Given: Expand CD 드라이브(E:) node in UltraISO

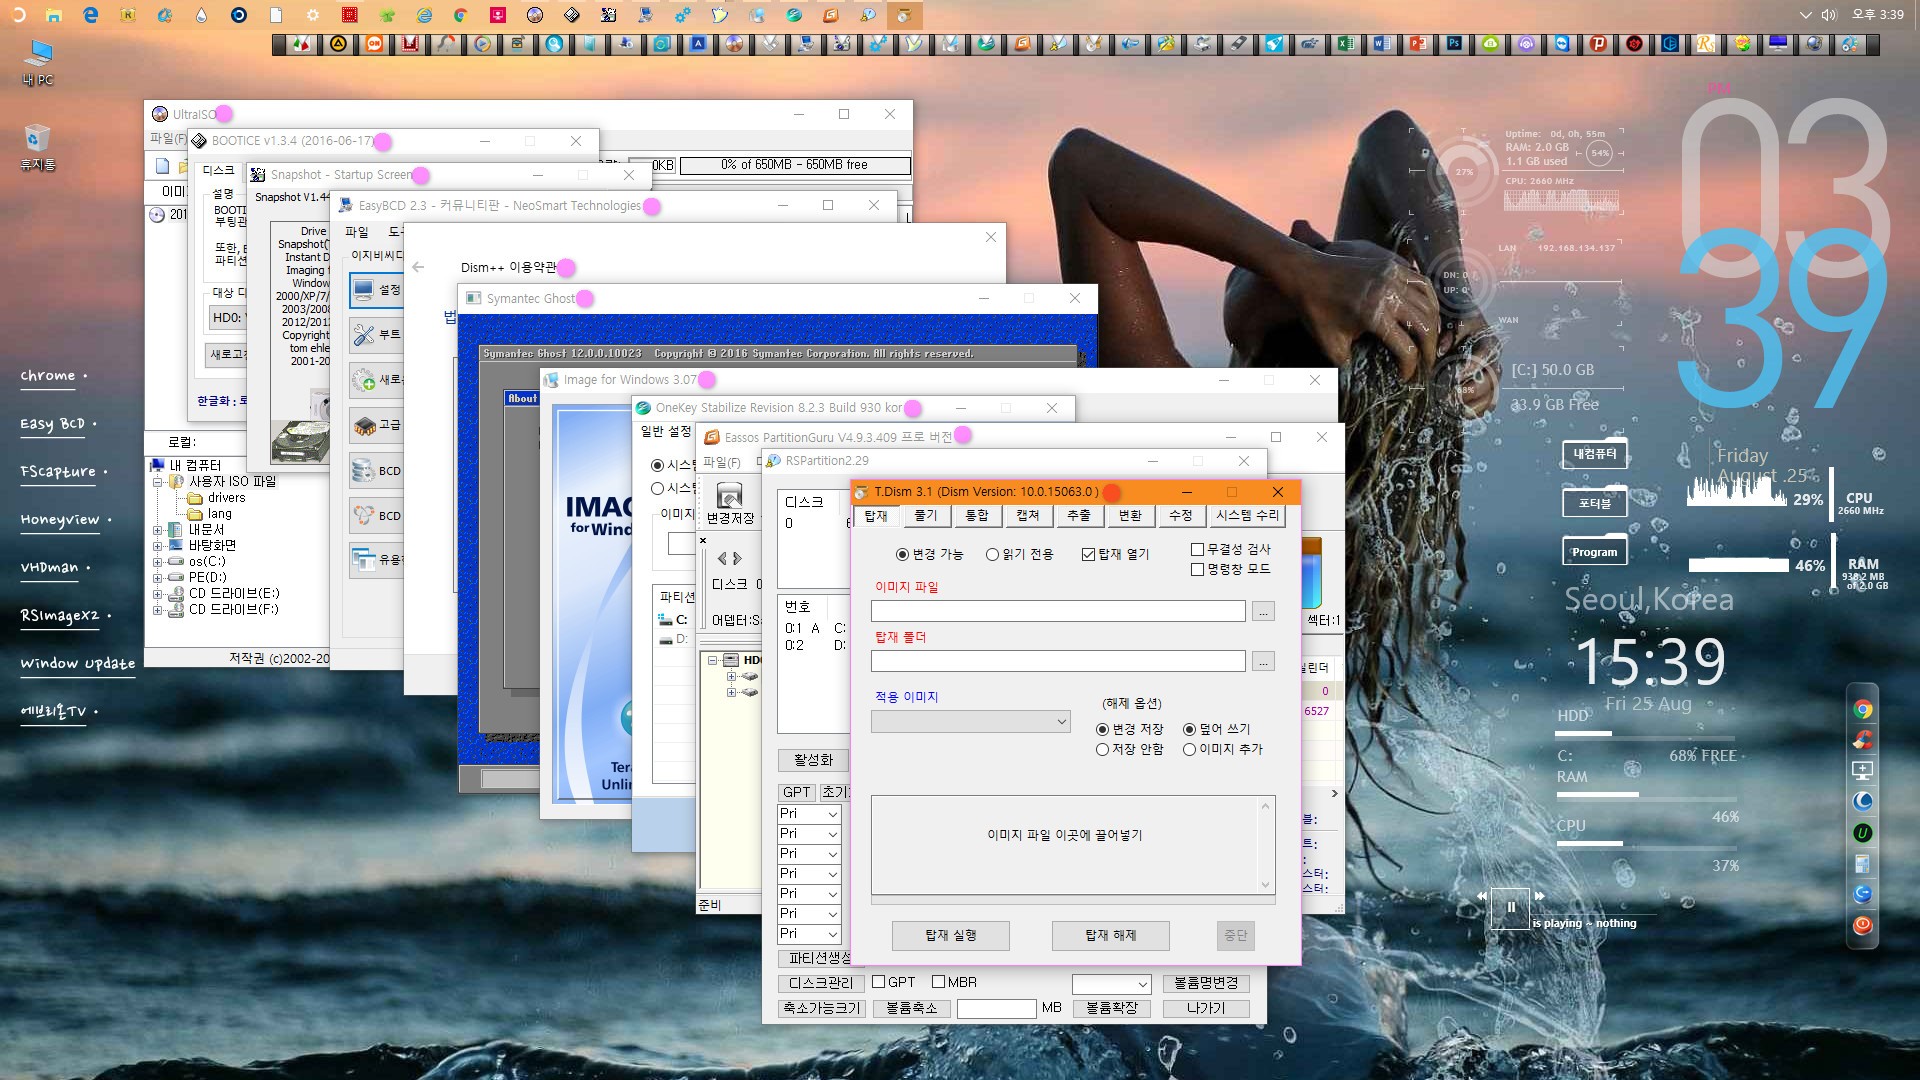Looking at the screenshot, I should pos(157,594).
